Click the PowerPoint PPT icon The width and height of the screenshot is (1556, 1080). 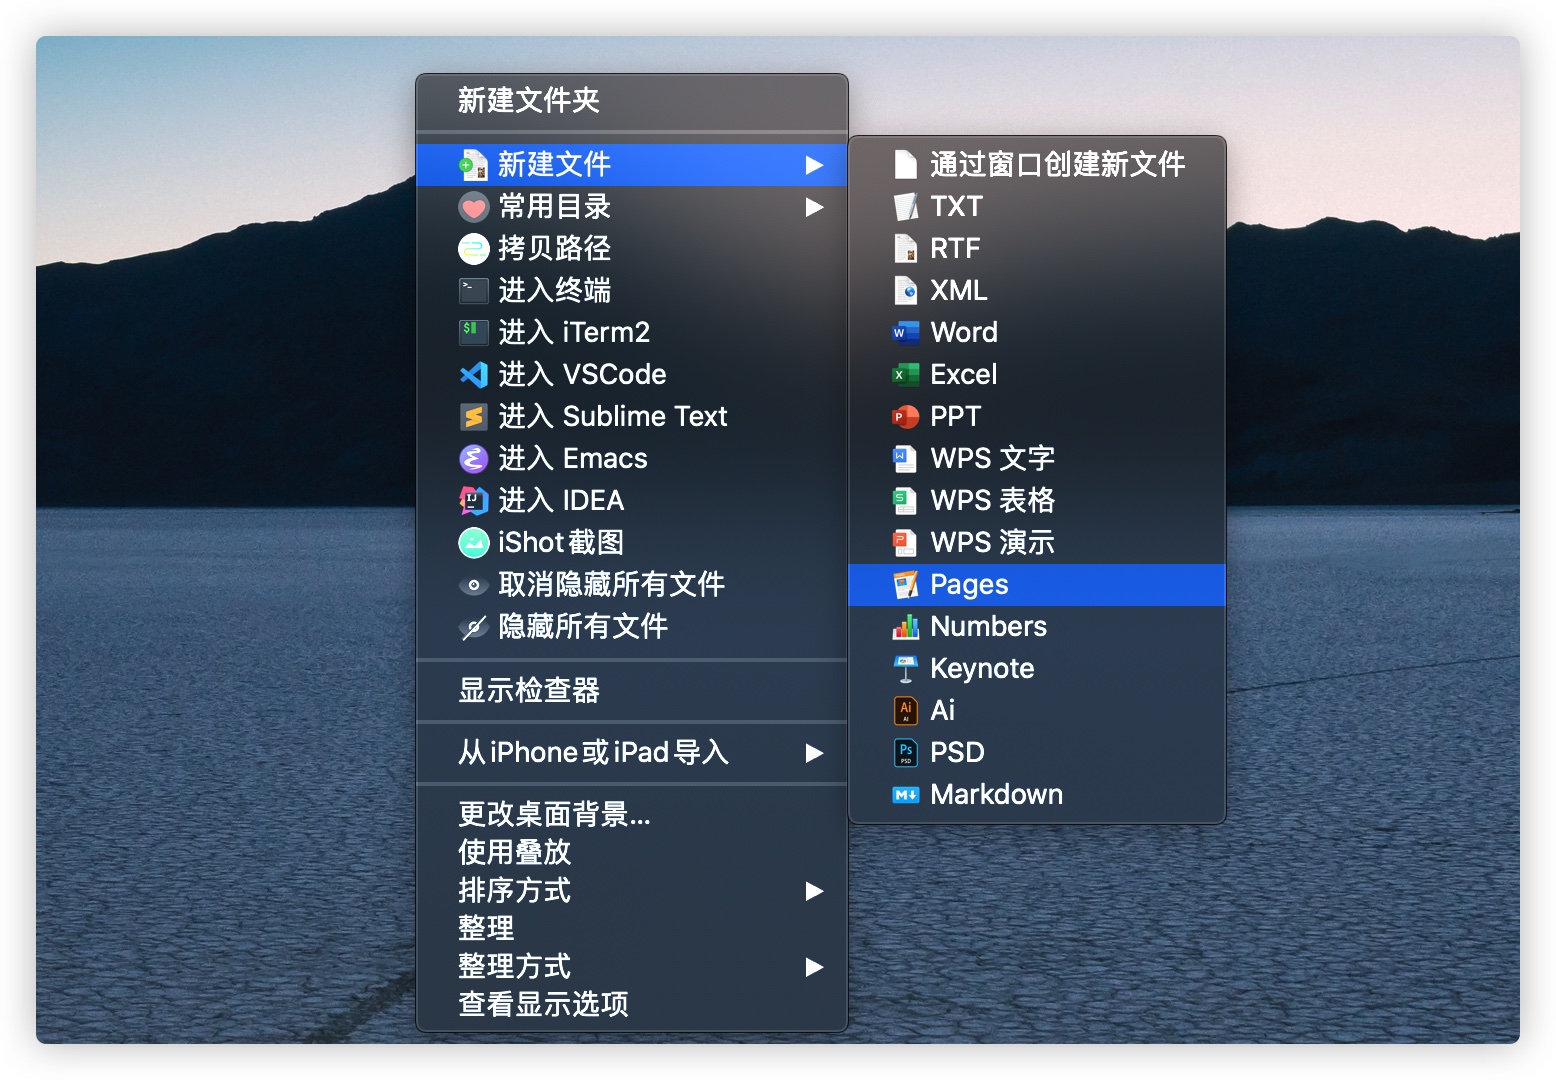pos(905,417)
